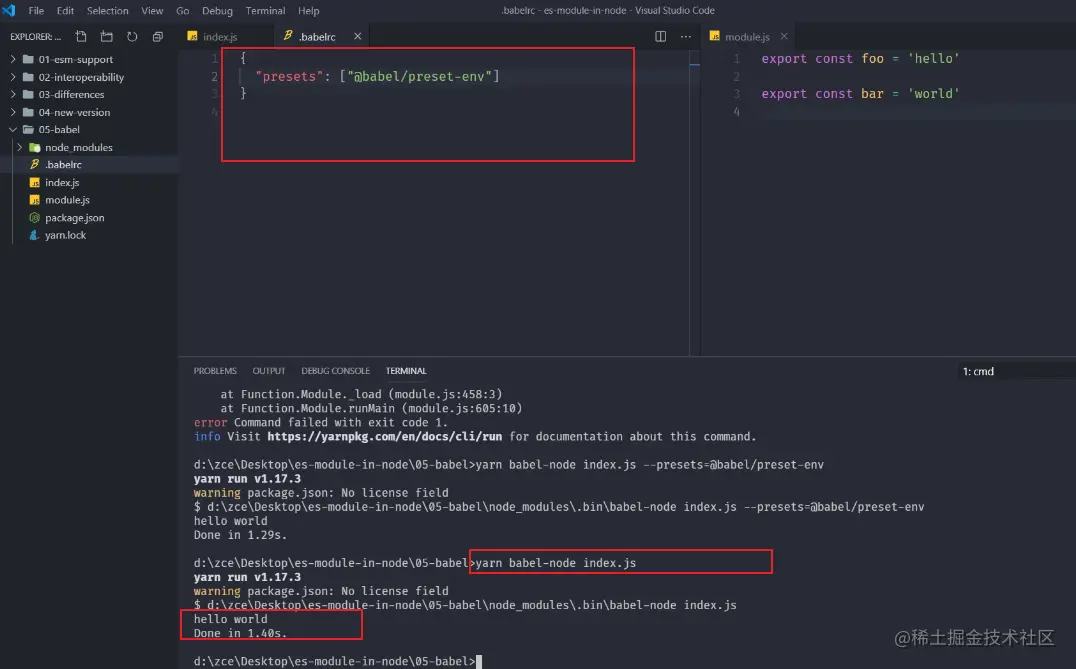The width and height of the screenshot is (1076, 669).
Task: Collapse the 05-babel folder
Action: coord(12,129)
